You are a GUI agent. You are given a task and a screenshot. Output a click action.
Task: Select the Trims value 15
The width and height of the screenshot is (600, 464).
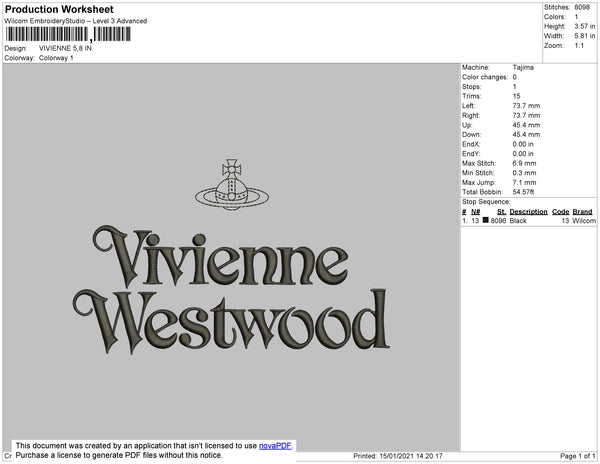(x=517, y=96)
